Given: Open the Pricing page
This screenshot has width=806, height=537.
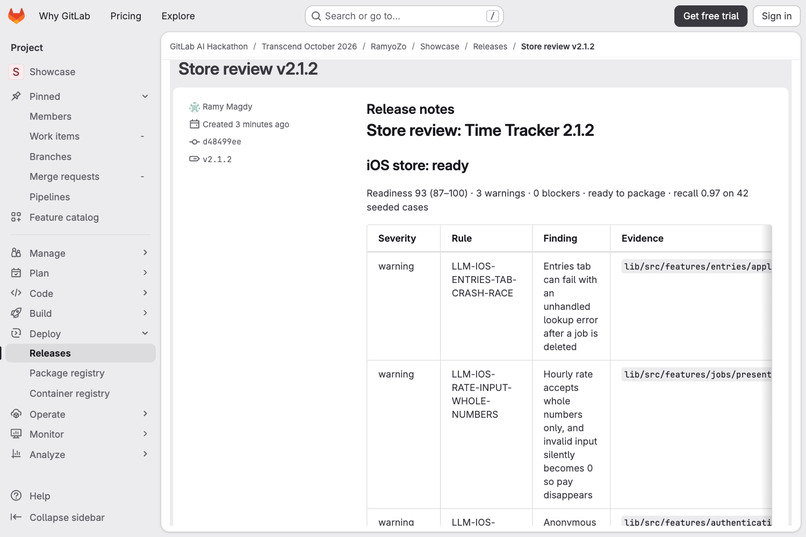Looking at the screenshot, I should 125,16.
